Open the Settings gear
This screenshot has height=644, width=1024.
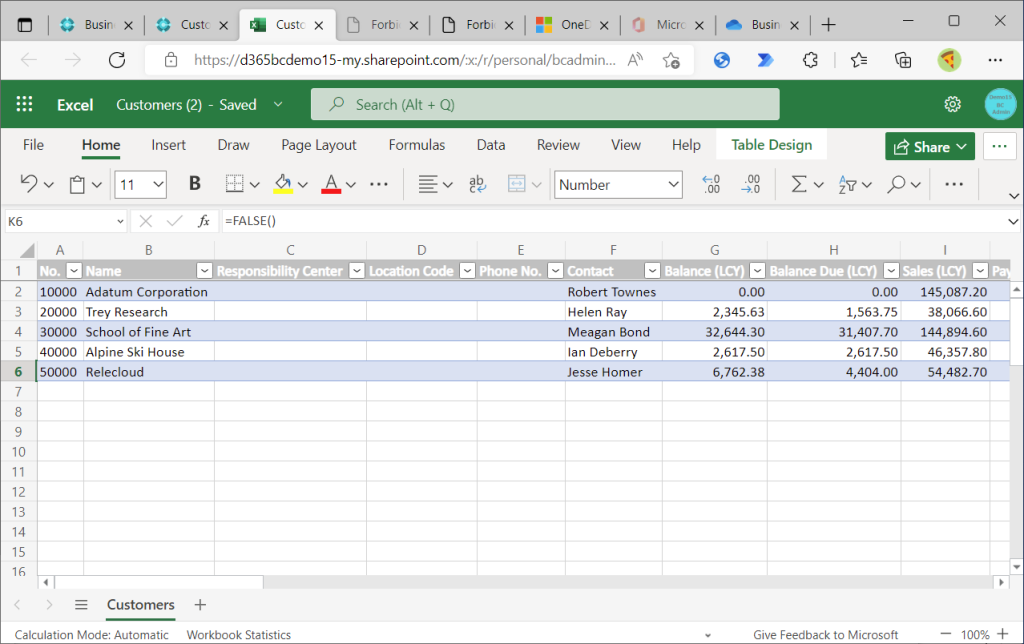point(953,104)
